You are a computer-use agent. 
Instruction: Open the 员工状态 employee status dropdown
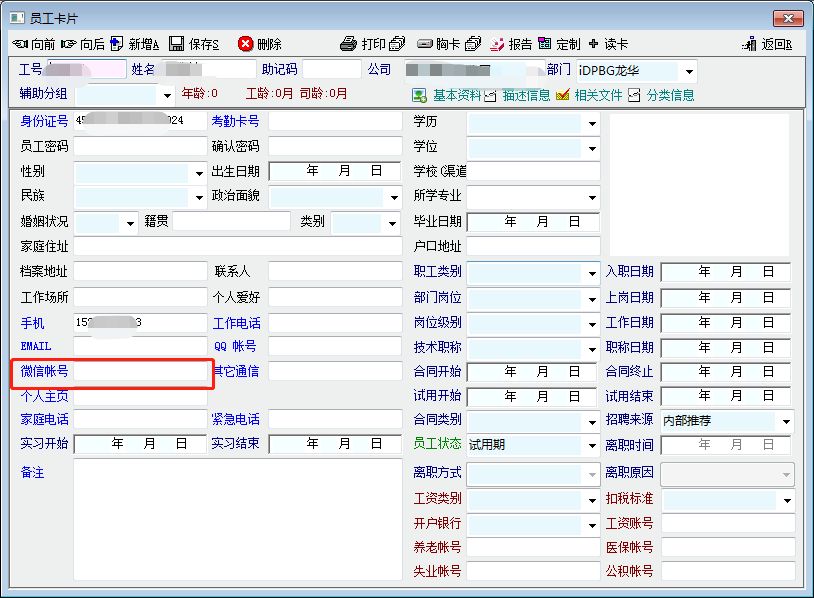click(591, 445)
